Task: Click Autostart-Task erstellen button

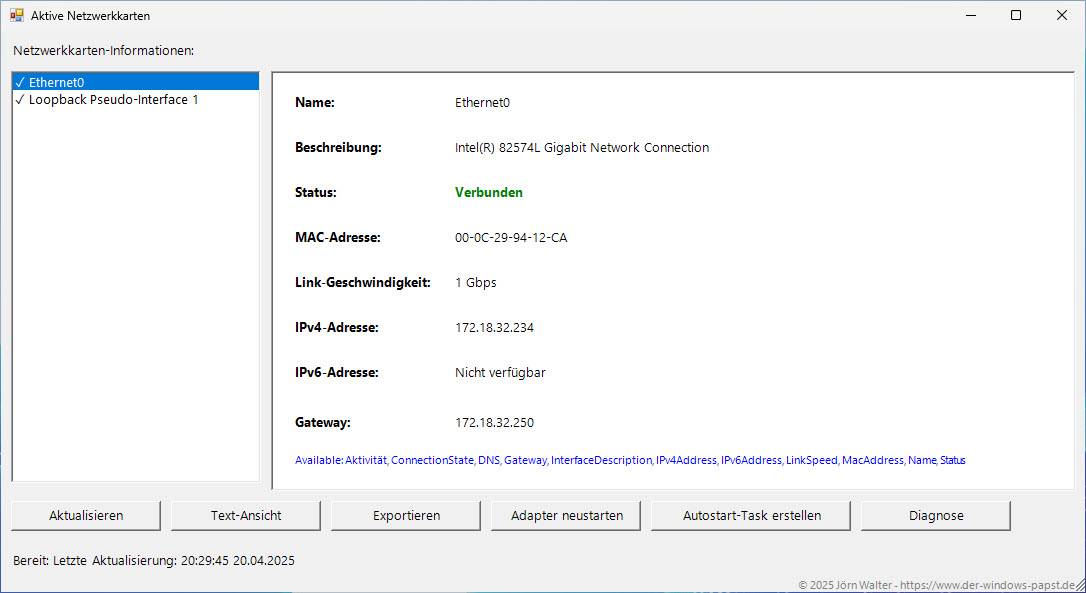Action: coord(751,516)
